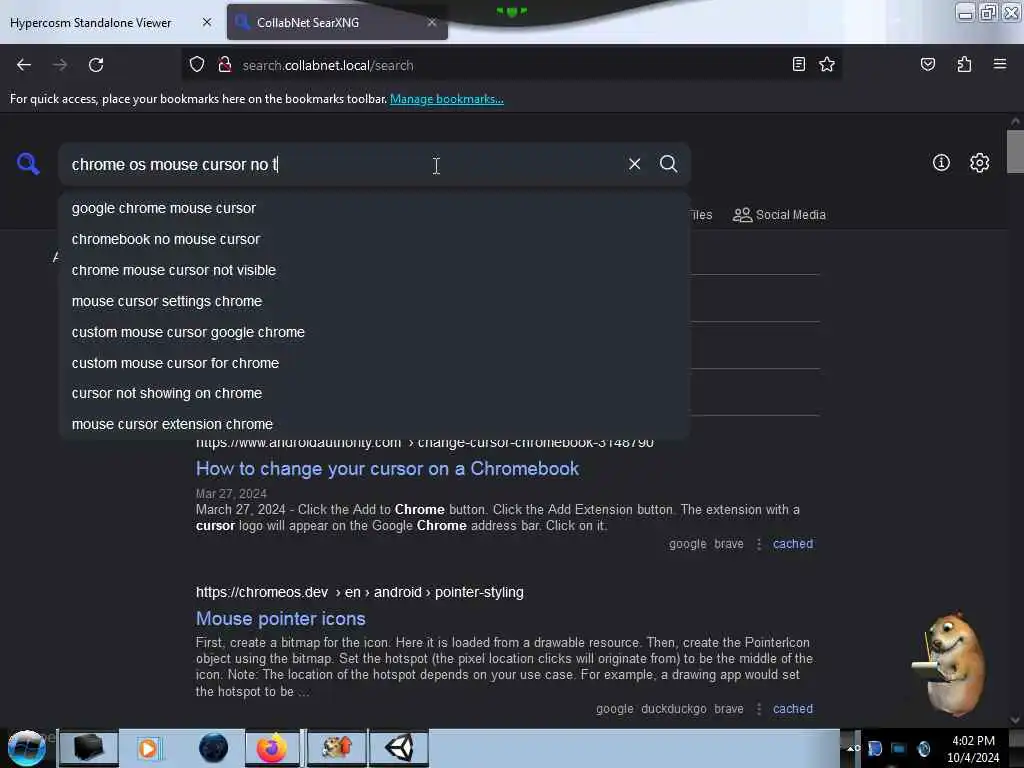Image resolution: width=1024 pixels, height=768 pixels.
Task: Open cached link for Mouse pointer icons
Action: pyautogui.click(x=793, y=709)
